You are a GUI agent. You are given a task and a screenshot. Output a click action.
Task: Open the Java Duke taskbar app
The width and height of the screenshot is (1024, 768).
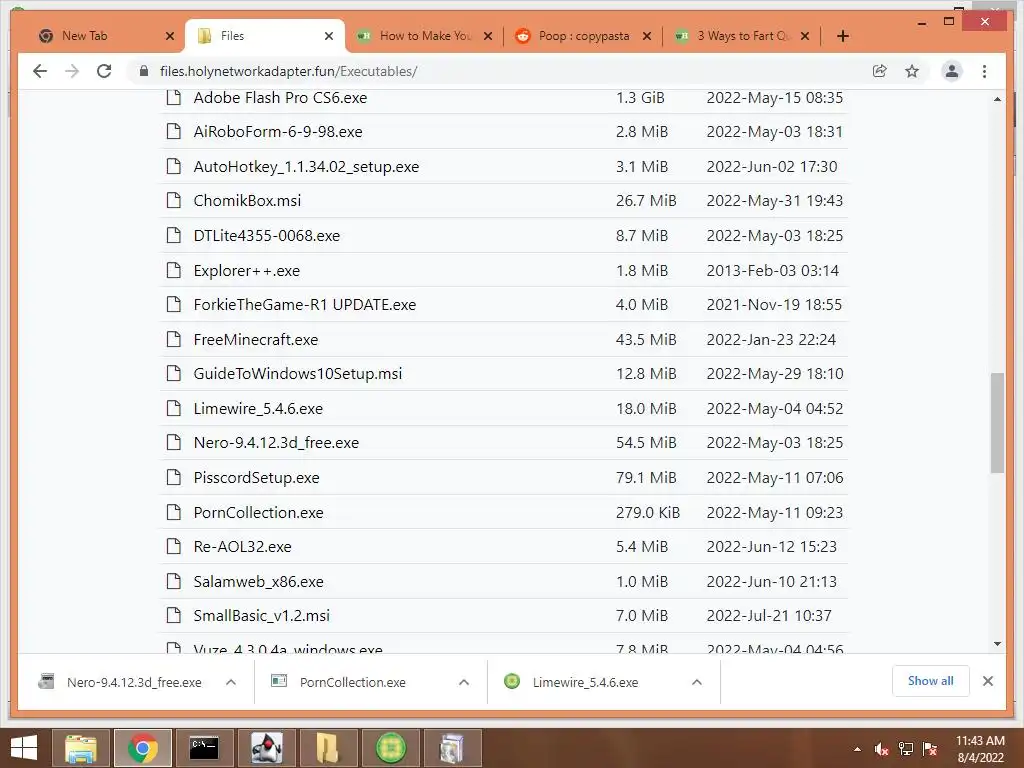266,748
